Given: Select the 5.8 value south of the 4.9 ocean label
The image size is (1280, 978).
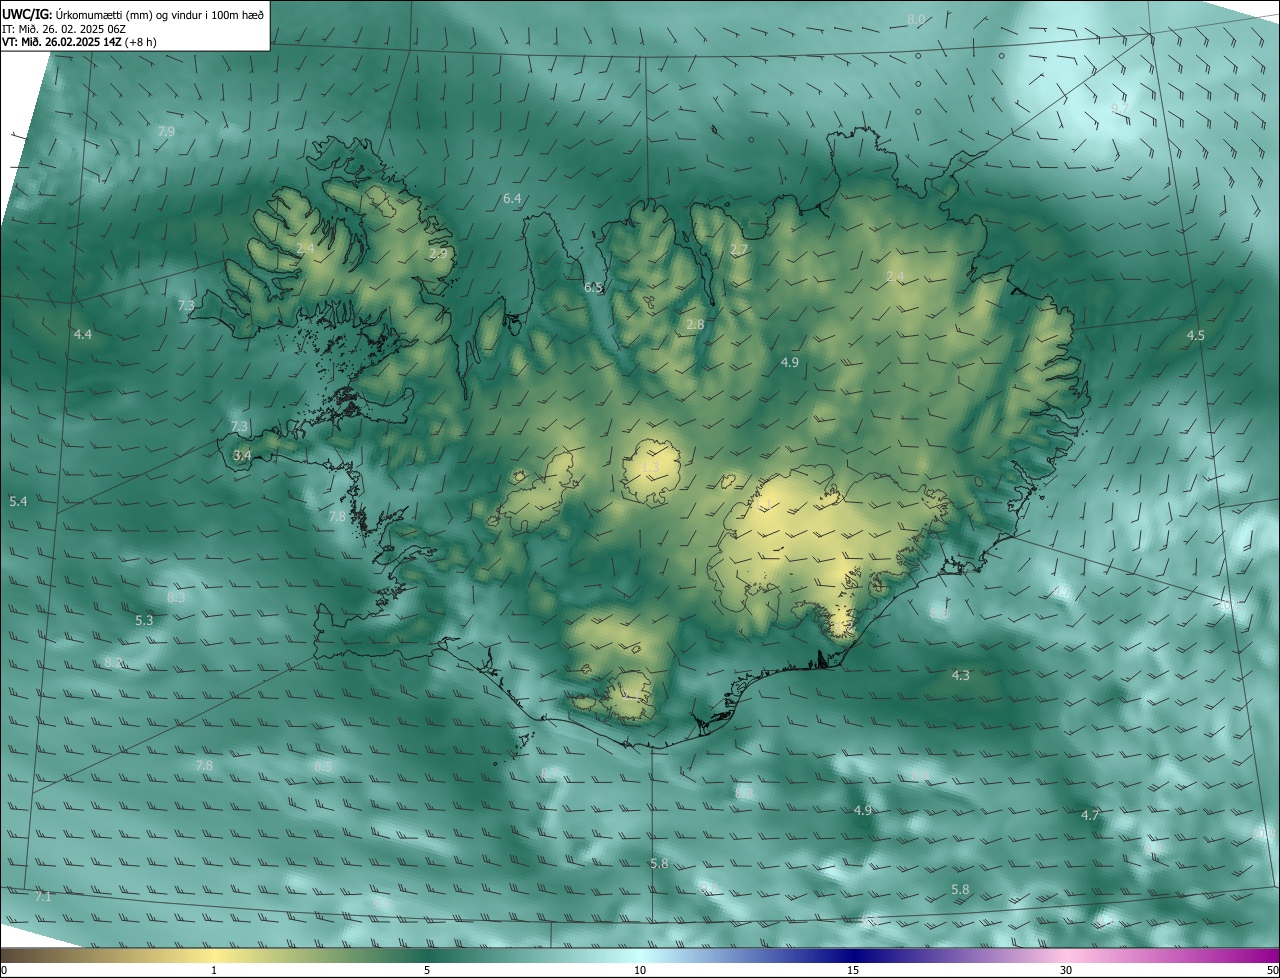Looking at the screenshot, I should [960, 889].
